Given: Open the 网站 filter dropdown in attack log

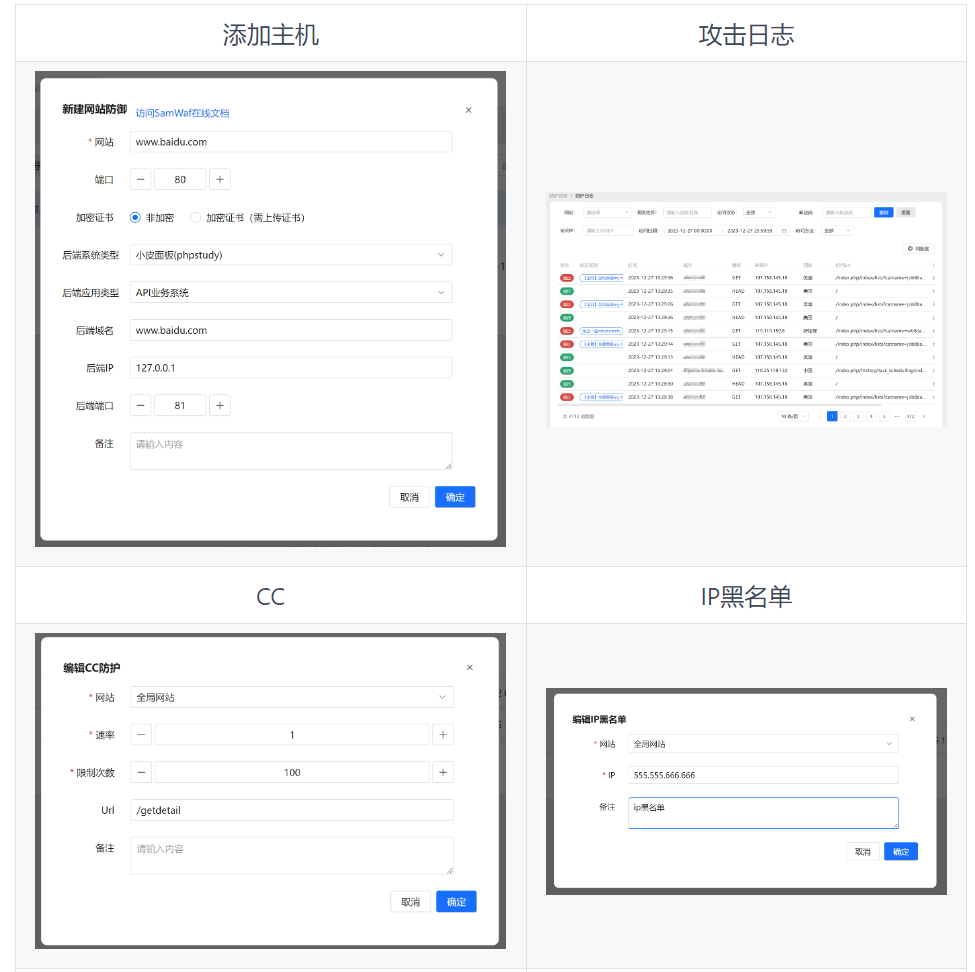Looking at the screenshot, I should 608,213.
